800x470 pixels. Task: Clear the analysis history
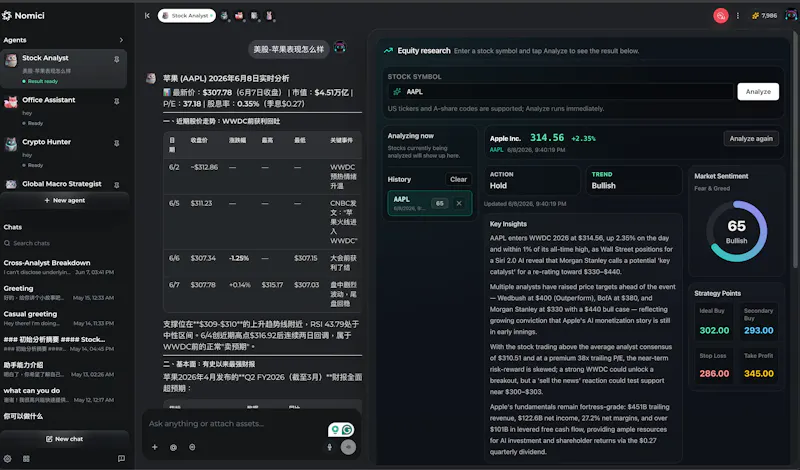(x=458, y=179)
